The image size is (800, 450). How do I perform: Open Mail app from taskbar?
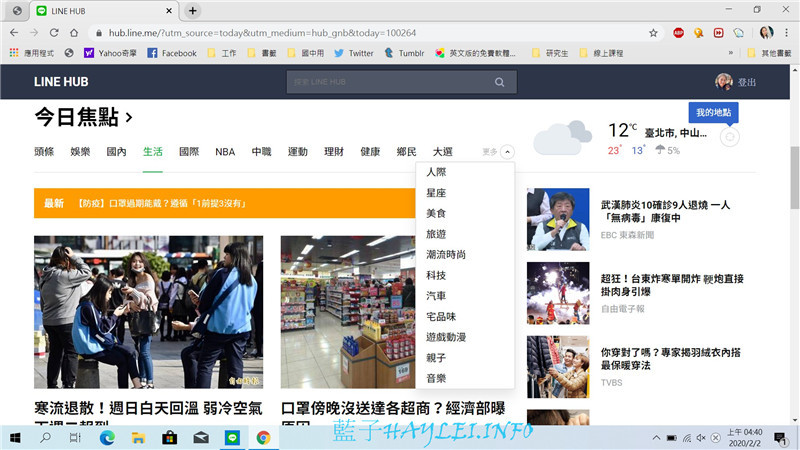pyautogui.click(x=201, y=438)
